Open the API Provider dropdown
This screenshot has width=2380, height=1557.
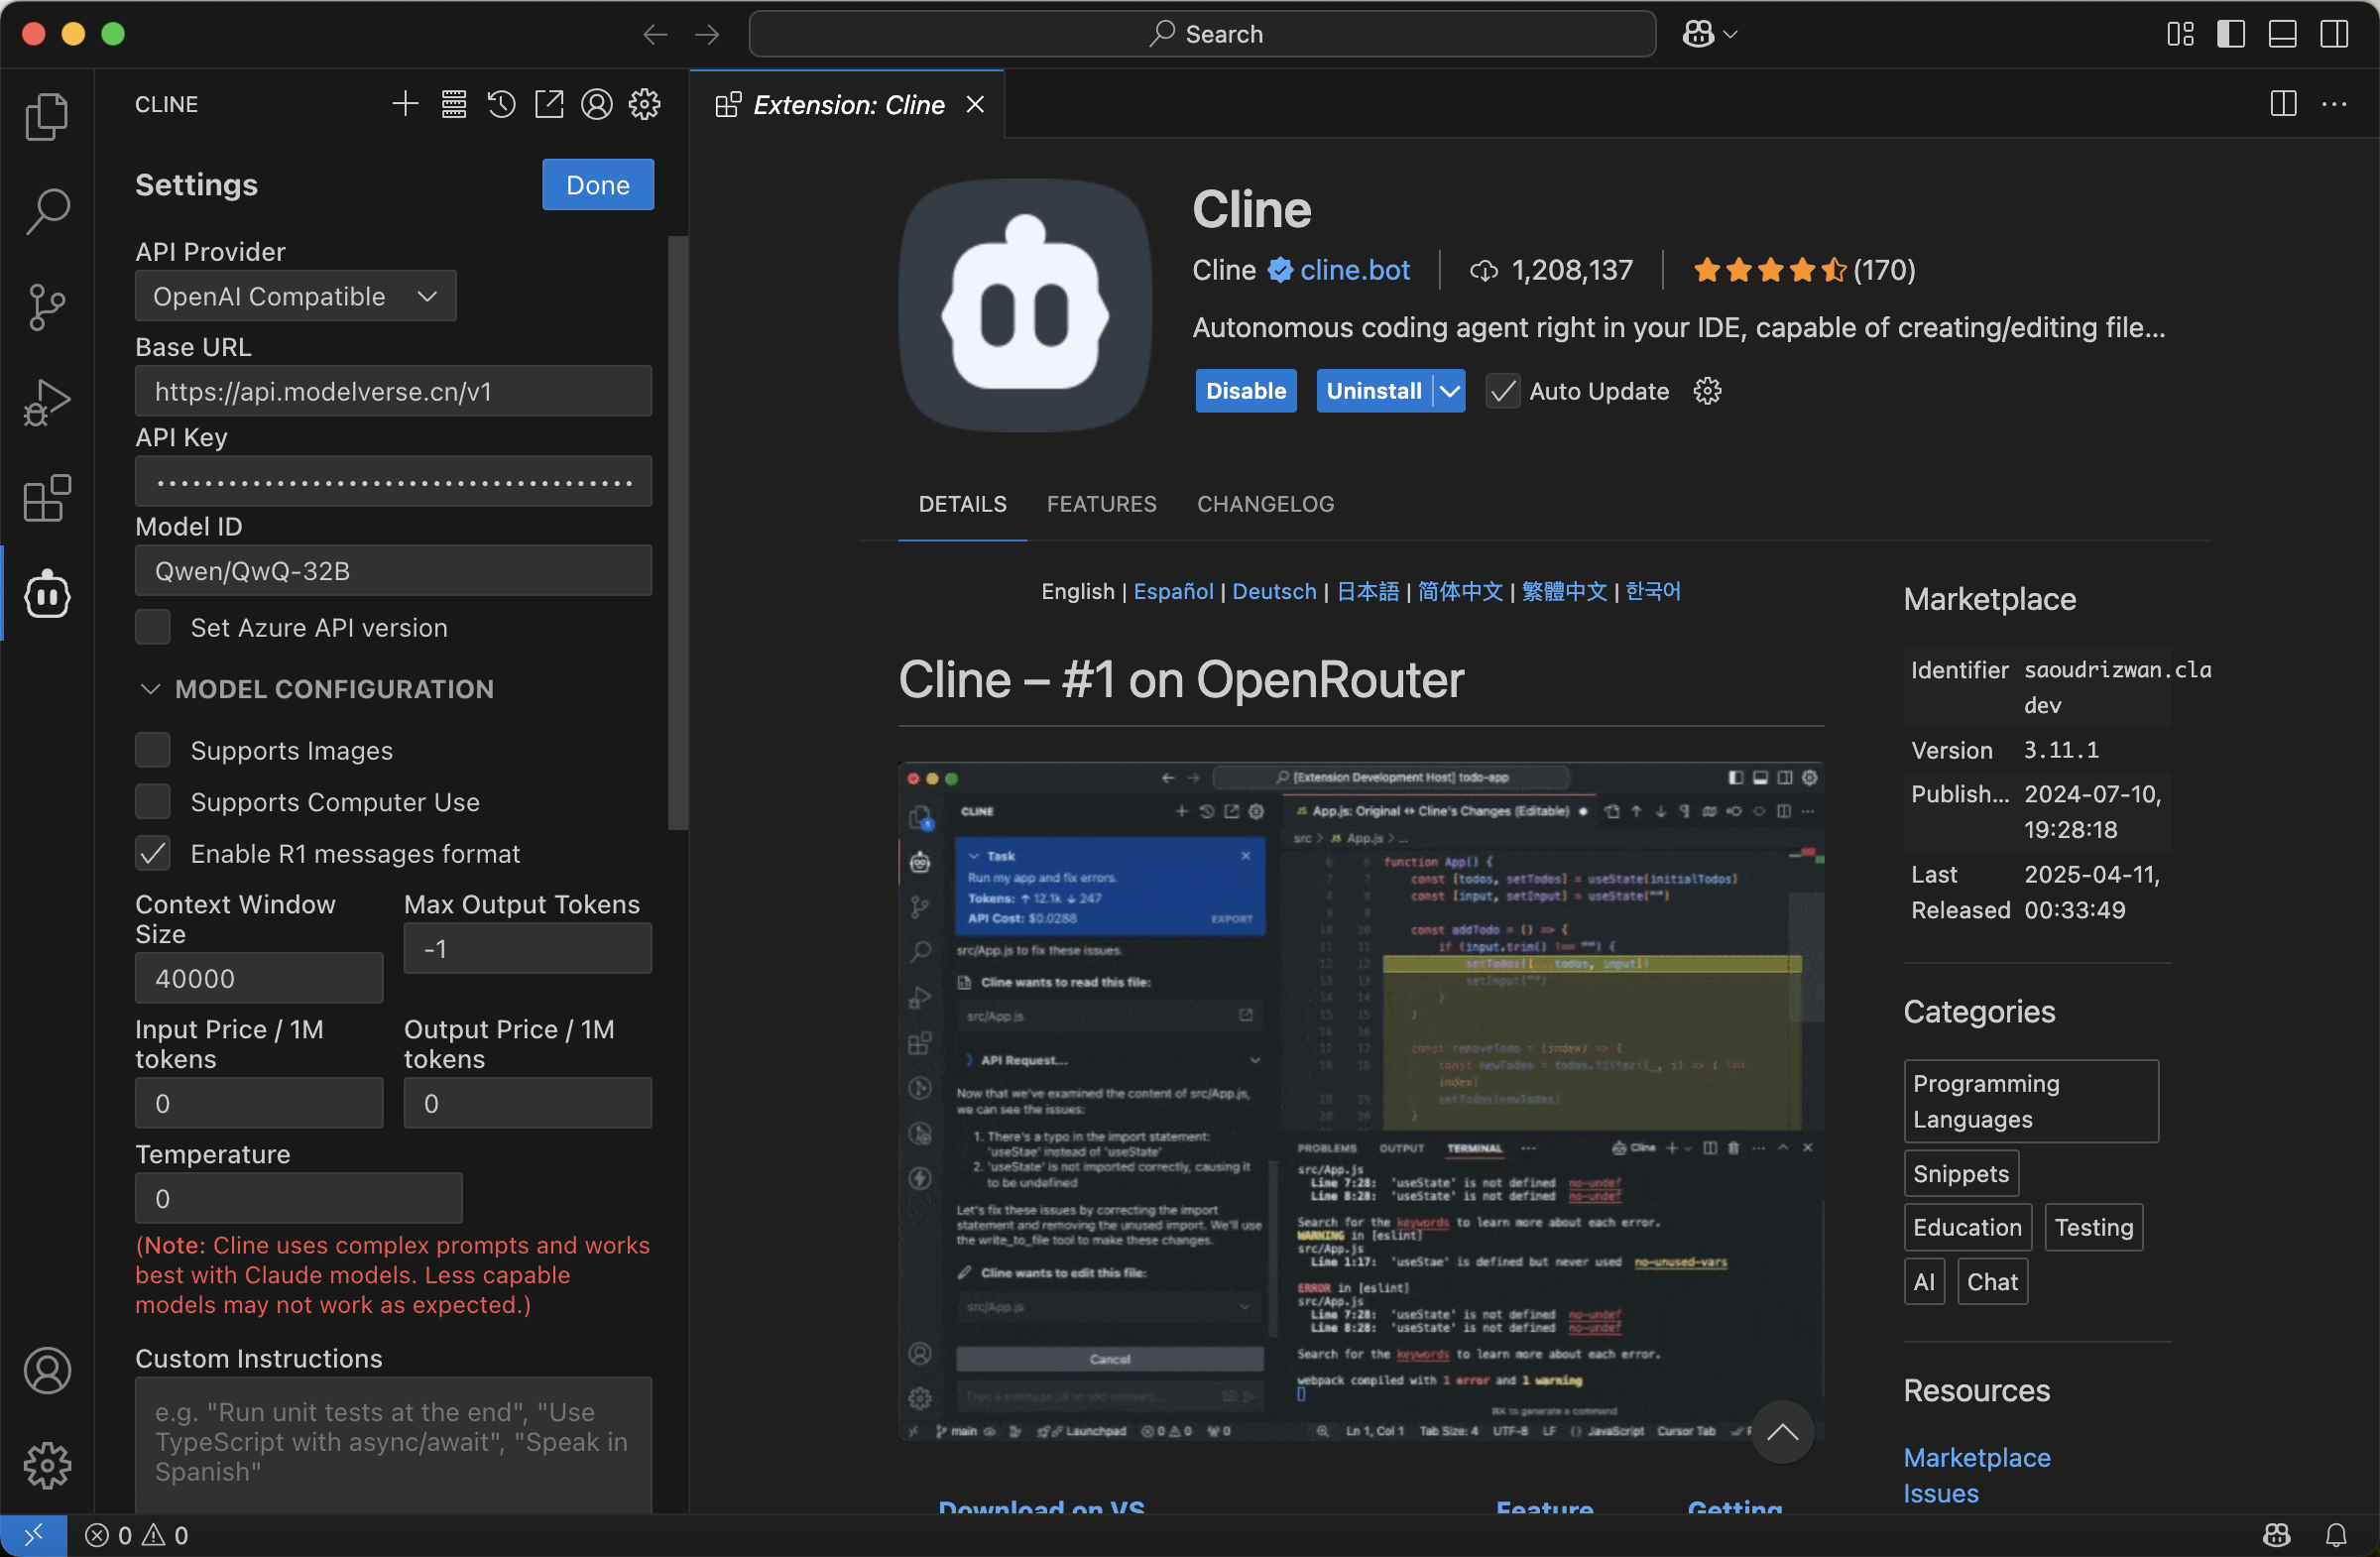click(296, 296)
